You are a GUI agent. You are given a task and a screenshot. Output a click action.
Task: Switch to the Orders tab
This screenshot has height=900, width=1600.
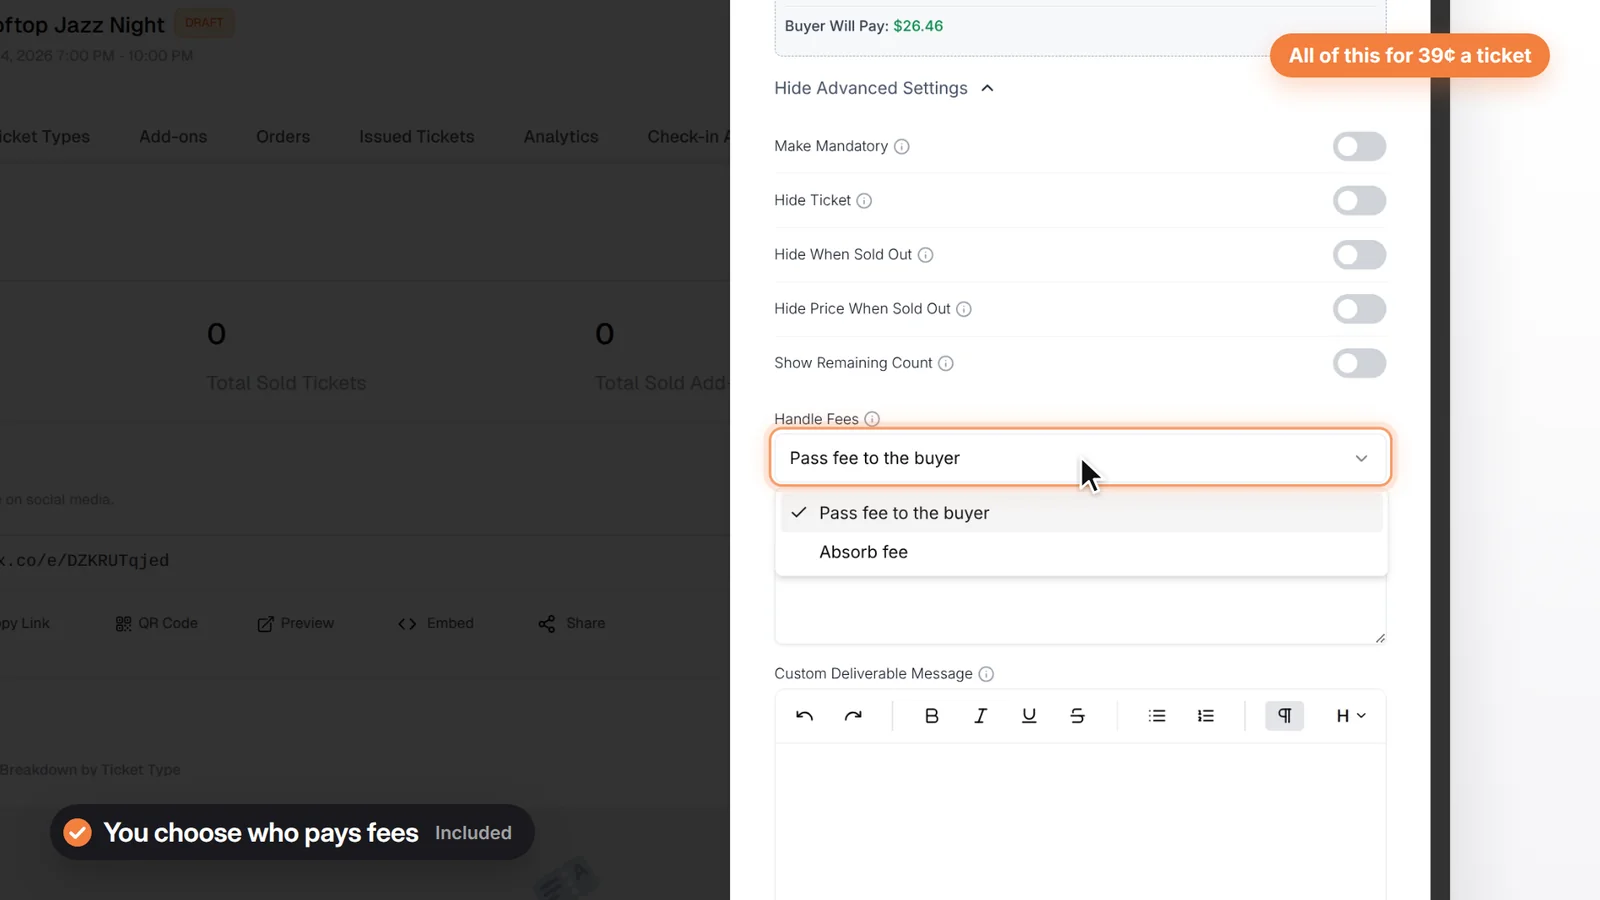click(283, 137)
